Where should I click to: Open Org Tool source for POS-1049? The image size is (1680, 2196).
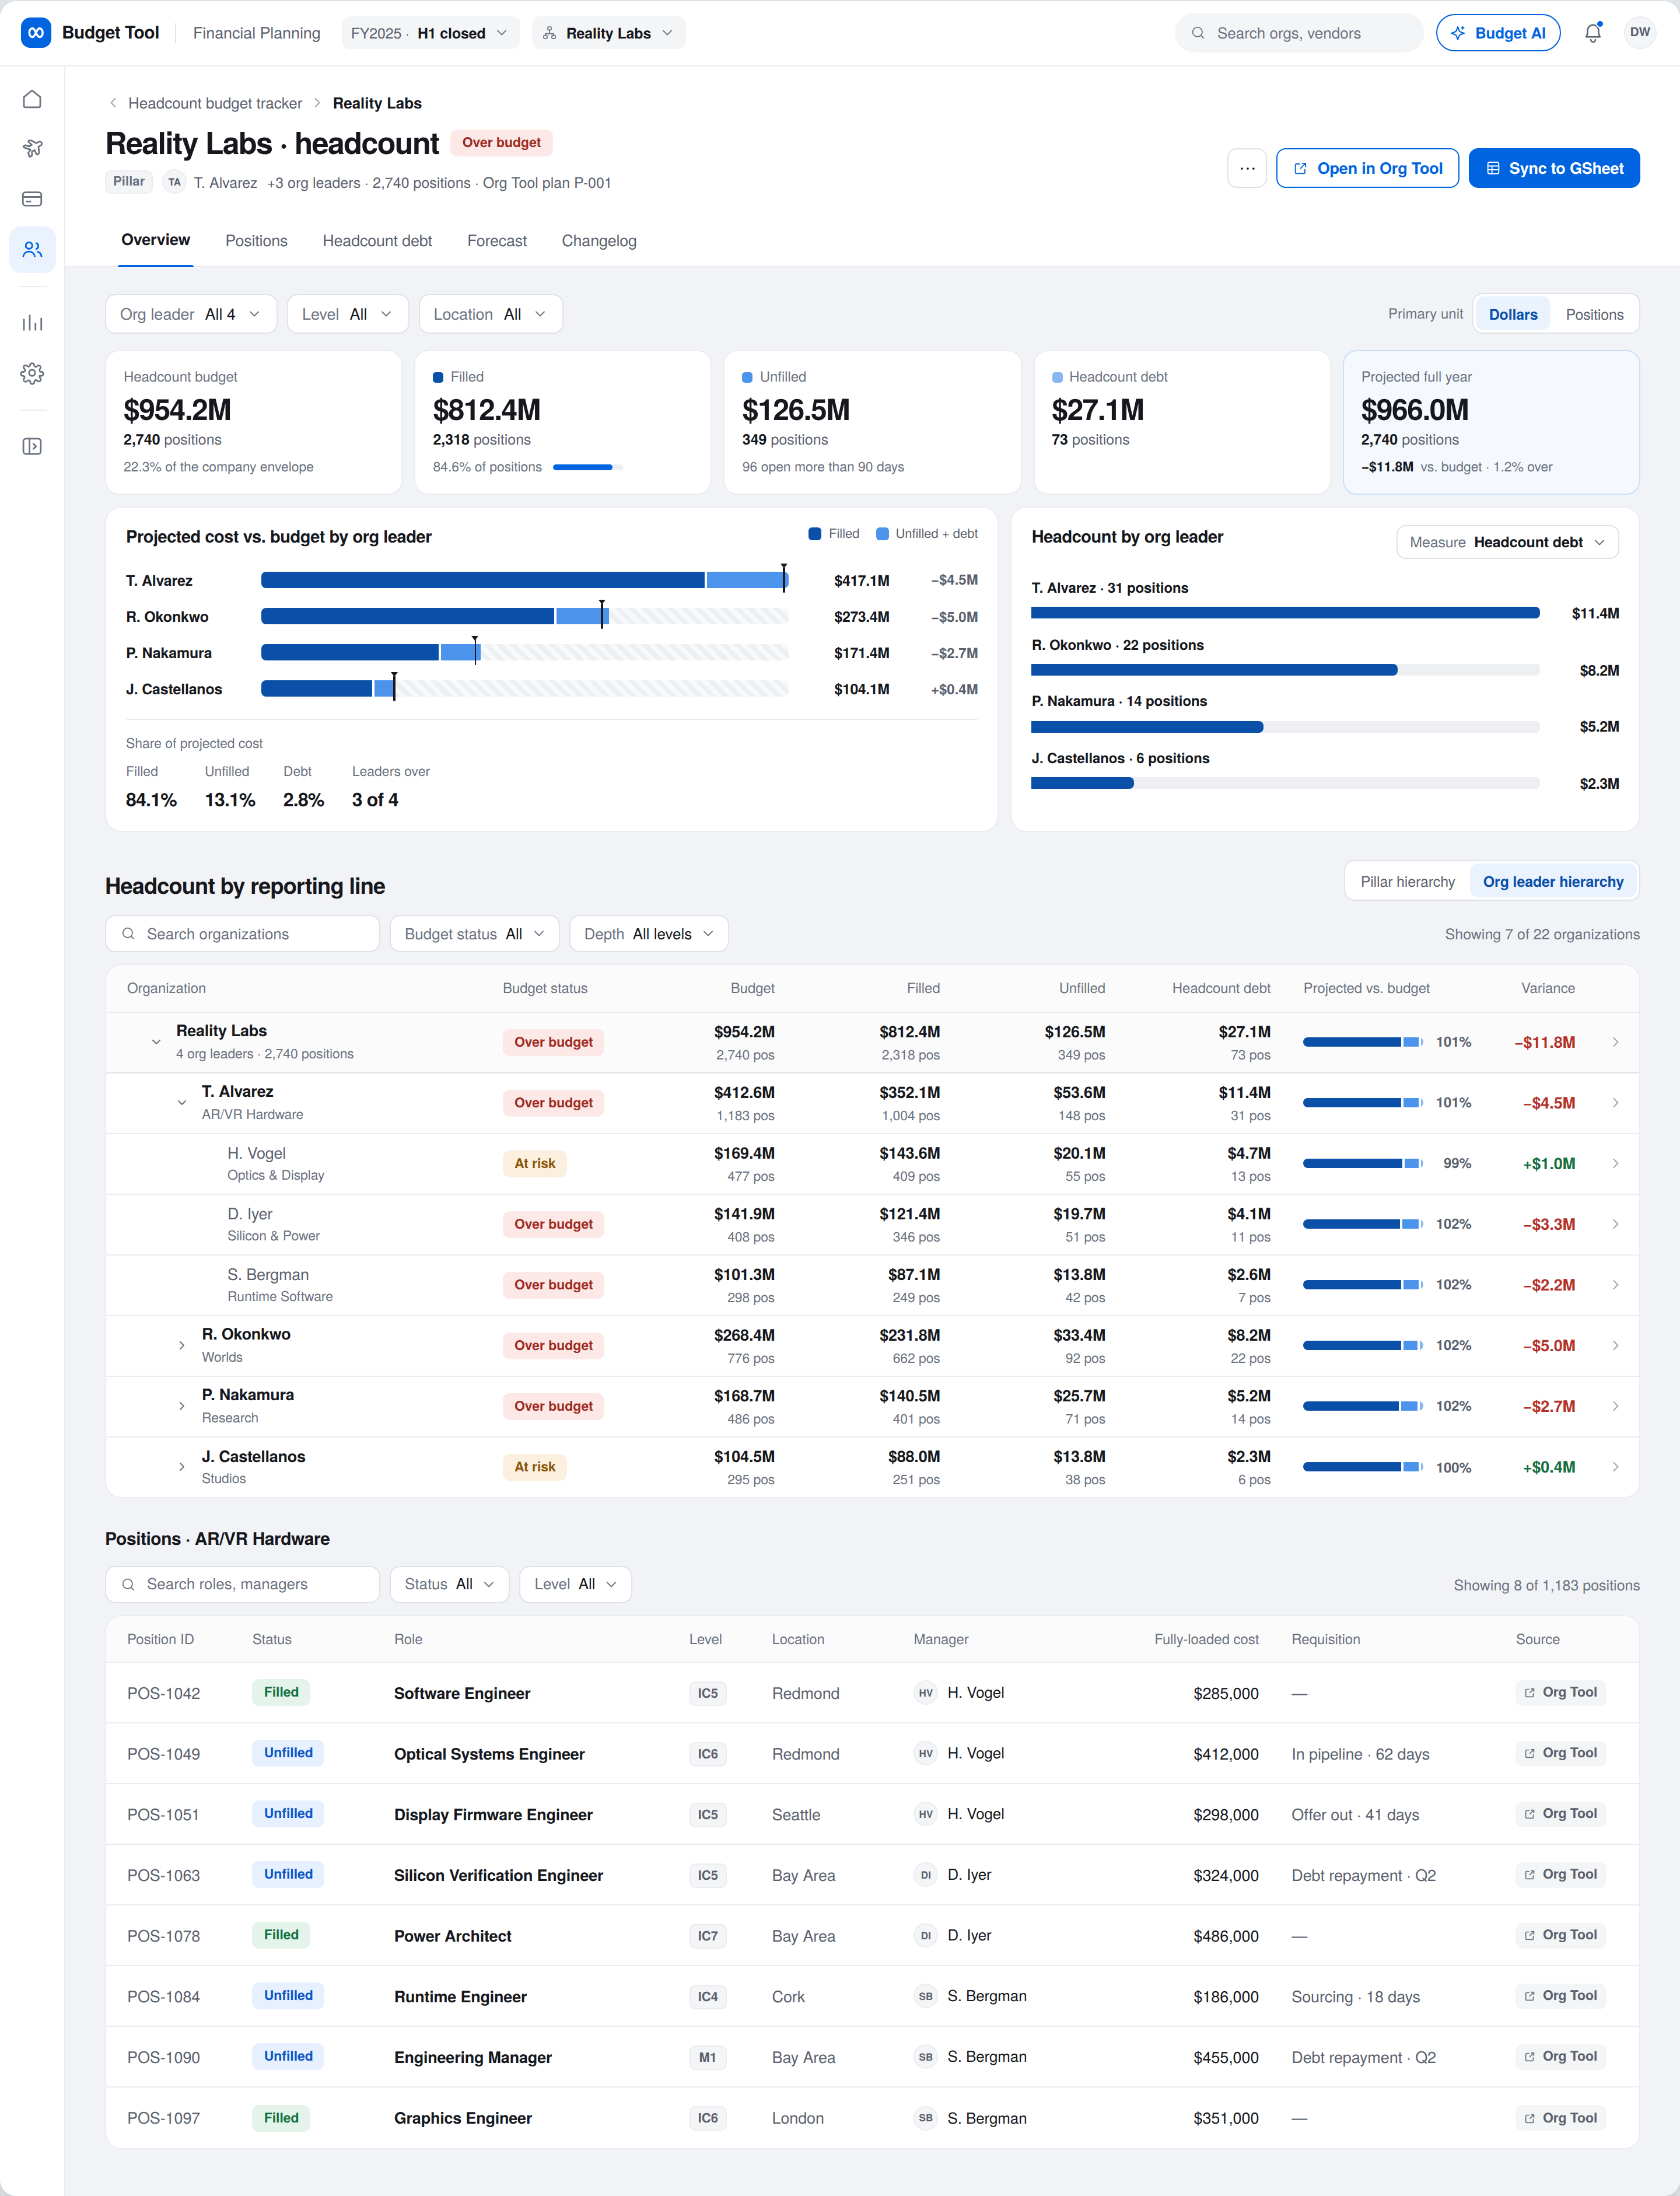click(x=1560, y=1753)
